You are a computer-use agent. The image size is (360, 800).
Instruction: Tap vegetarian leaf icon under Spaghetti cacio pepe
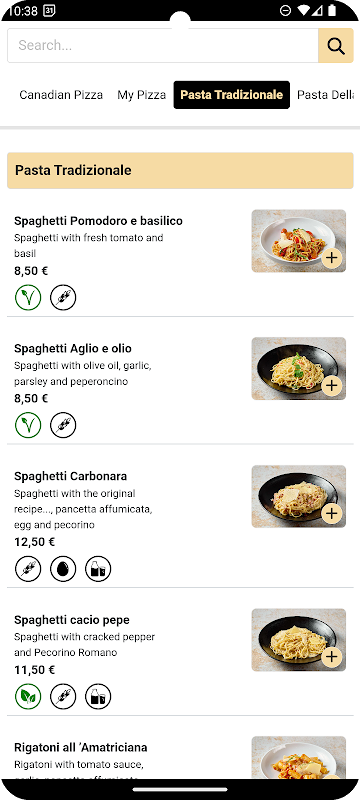28,696
